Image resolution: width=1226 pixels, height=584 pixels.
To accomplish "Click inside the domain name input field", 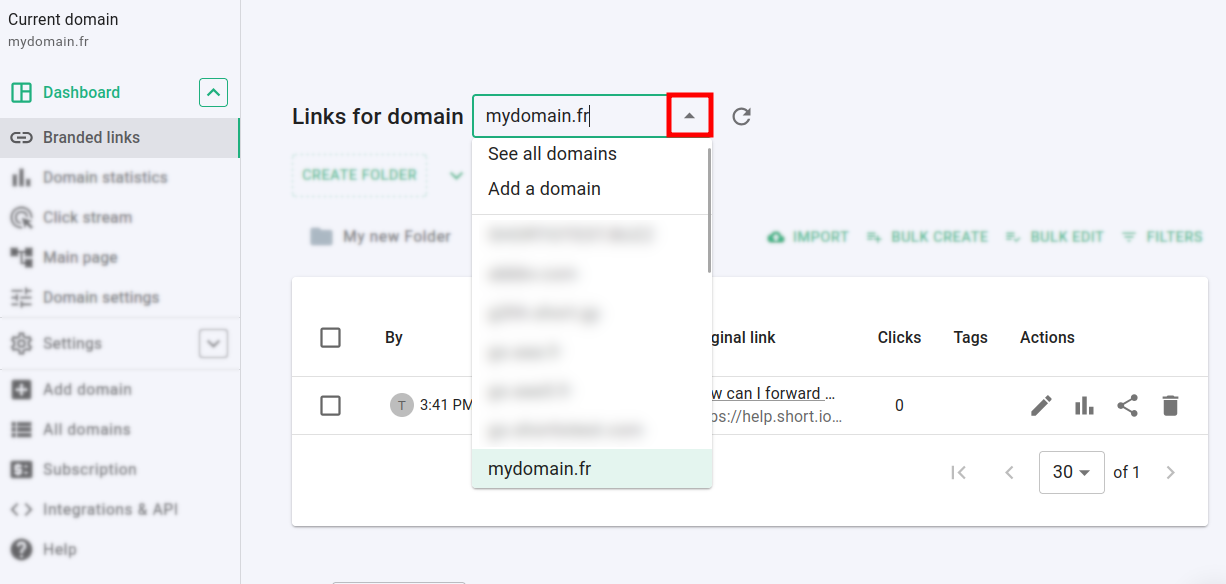I will (x=570, y=116).
